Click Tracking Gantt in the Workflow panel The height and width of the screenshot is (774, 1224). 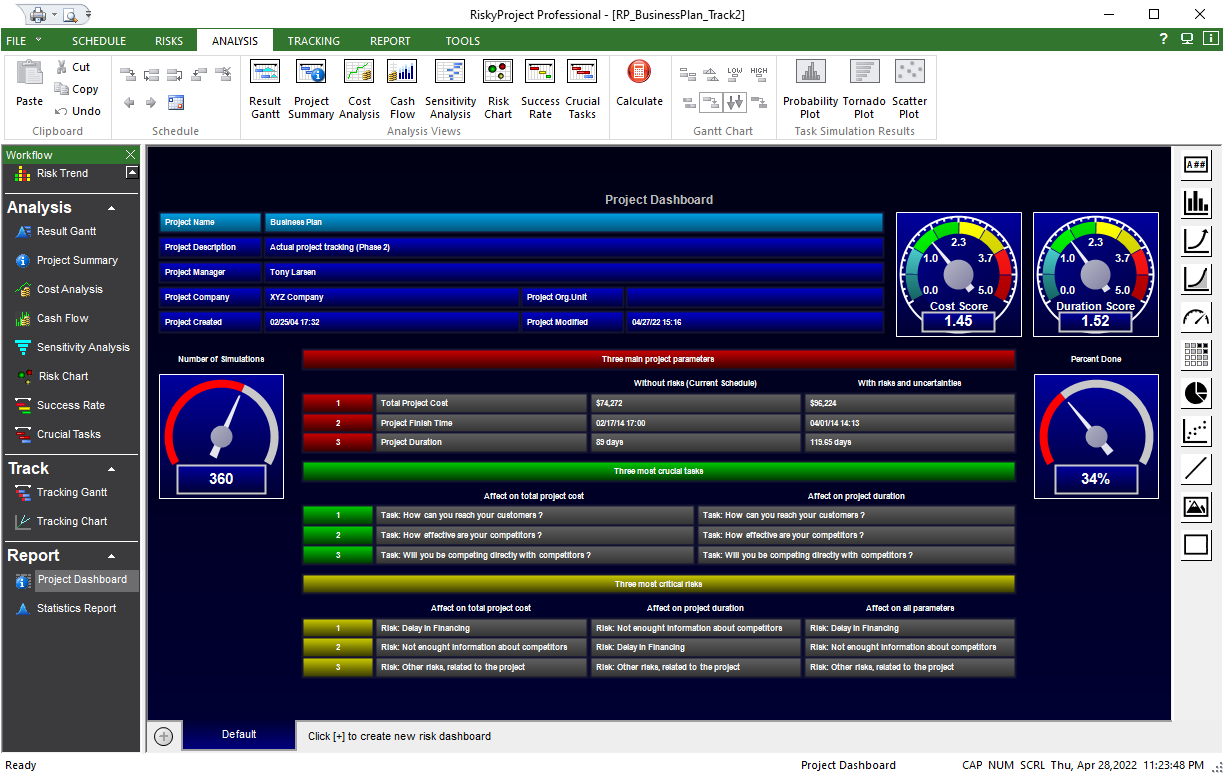tap(72, 492)
